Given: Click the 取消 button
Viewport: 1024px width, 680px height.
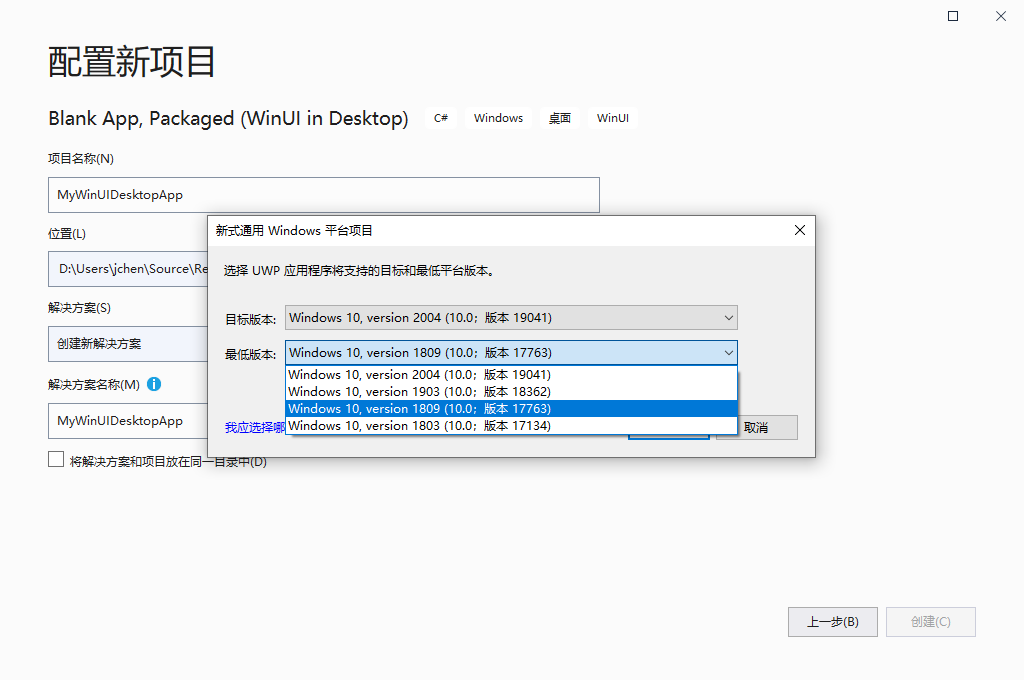Looking at the screenshot, I should [x=756, y=427].
